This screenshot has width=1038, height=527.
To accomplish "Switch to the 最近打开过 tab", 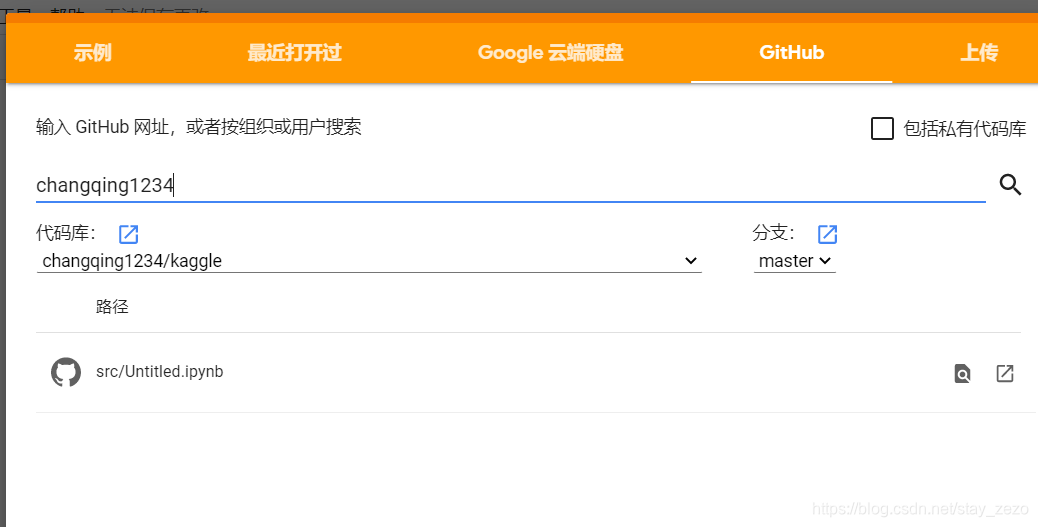I will [295, 52].
